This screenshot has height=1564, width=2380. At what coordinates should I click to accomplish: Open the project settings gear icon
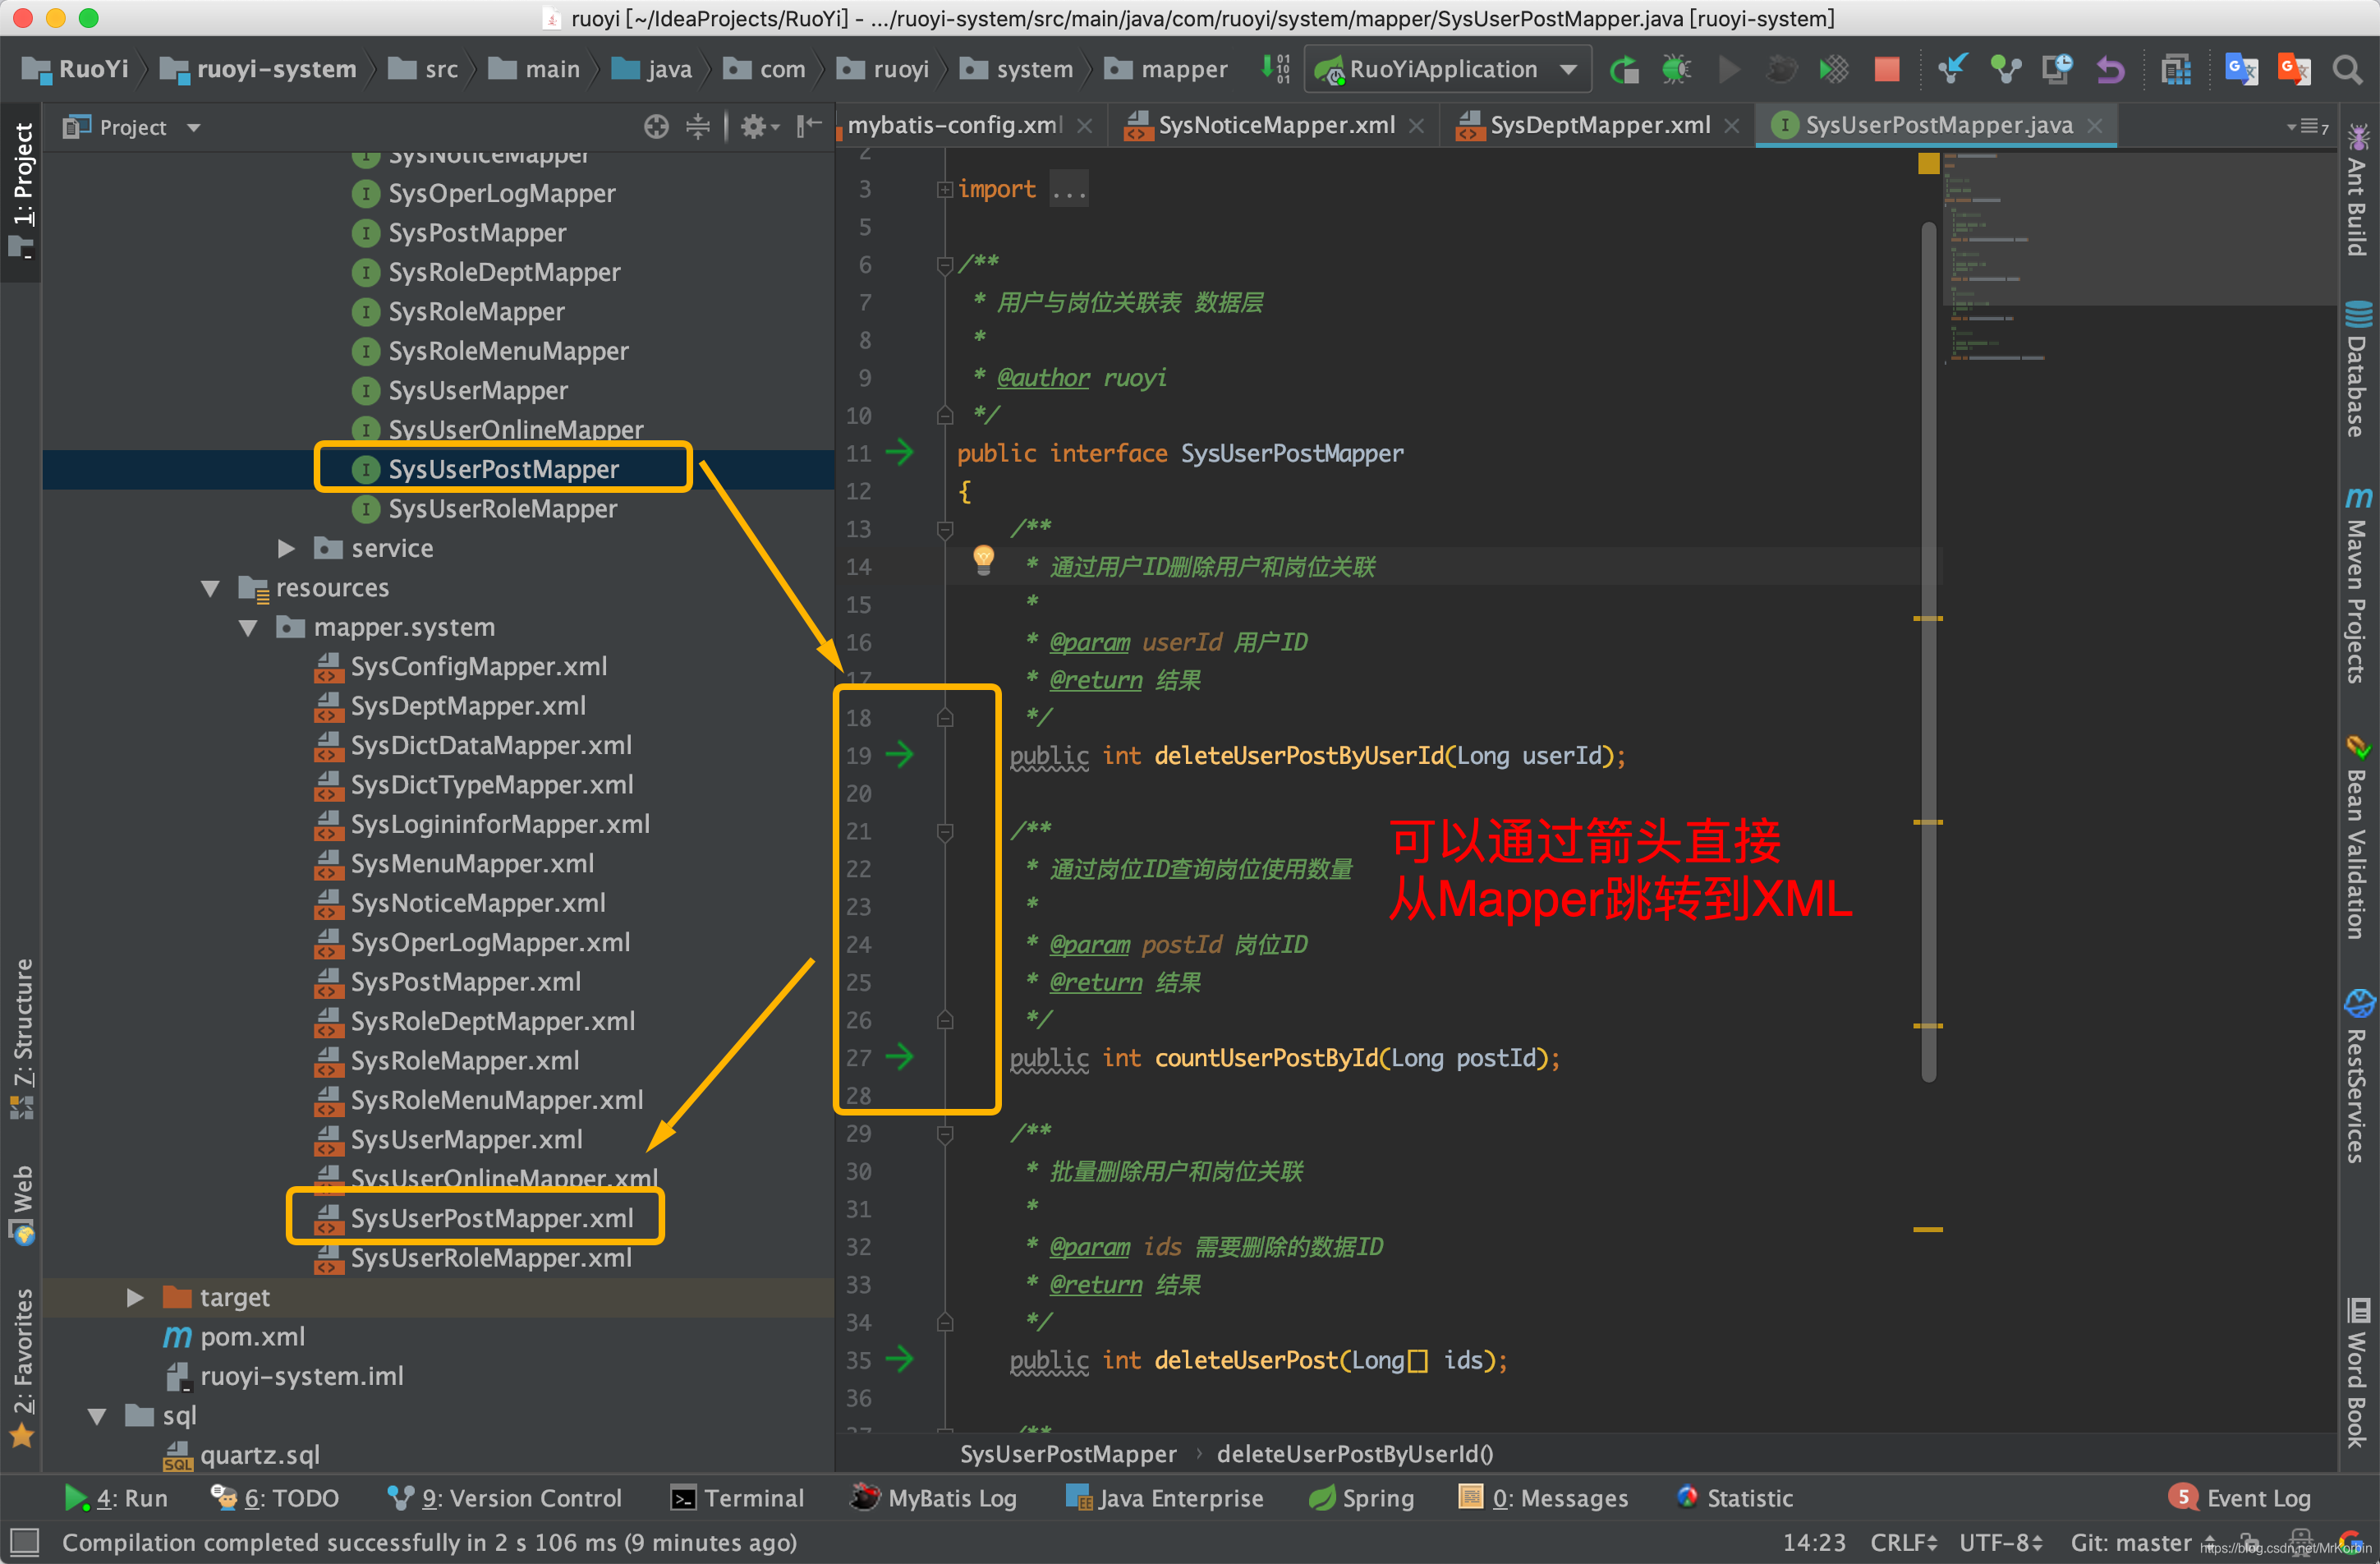pyautogui.click(x=753, y=127)
